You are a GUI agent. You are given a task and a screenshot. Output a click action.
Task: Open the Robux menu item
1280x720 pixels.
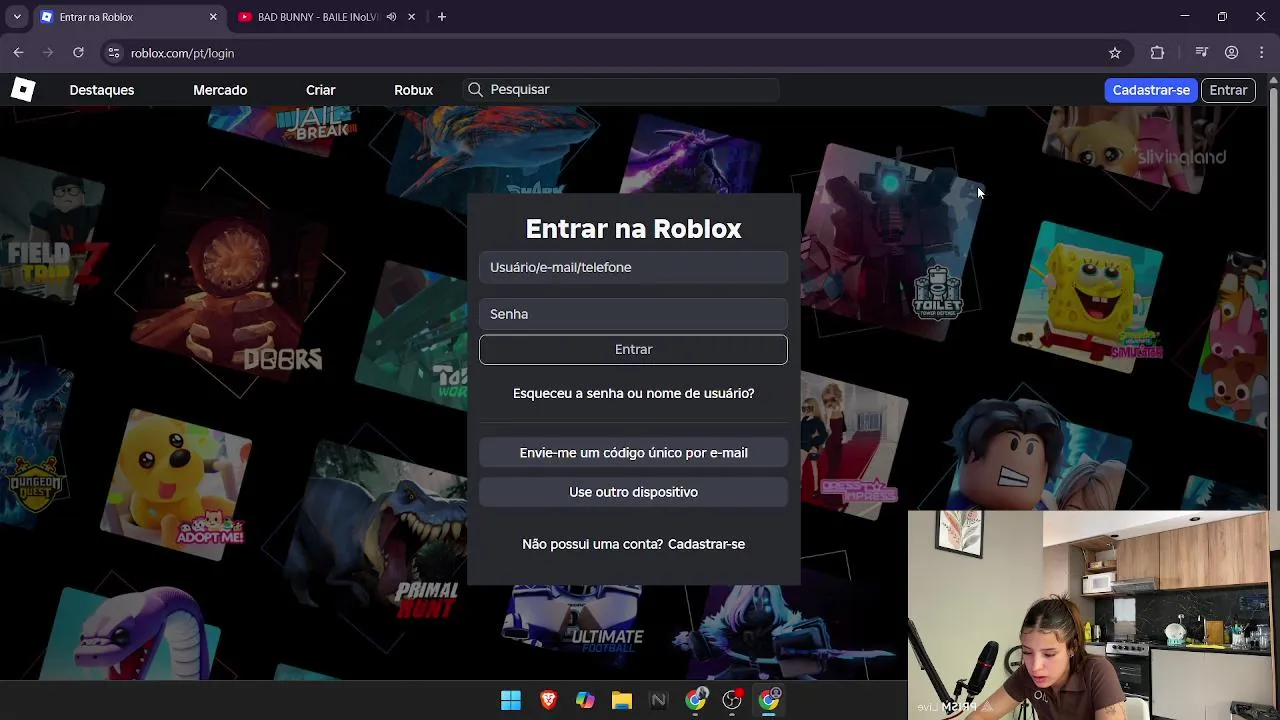click(x=414, y=90)
